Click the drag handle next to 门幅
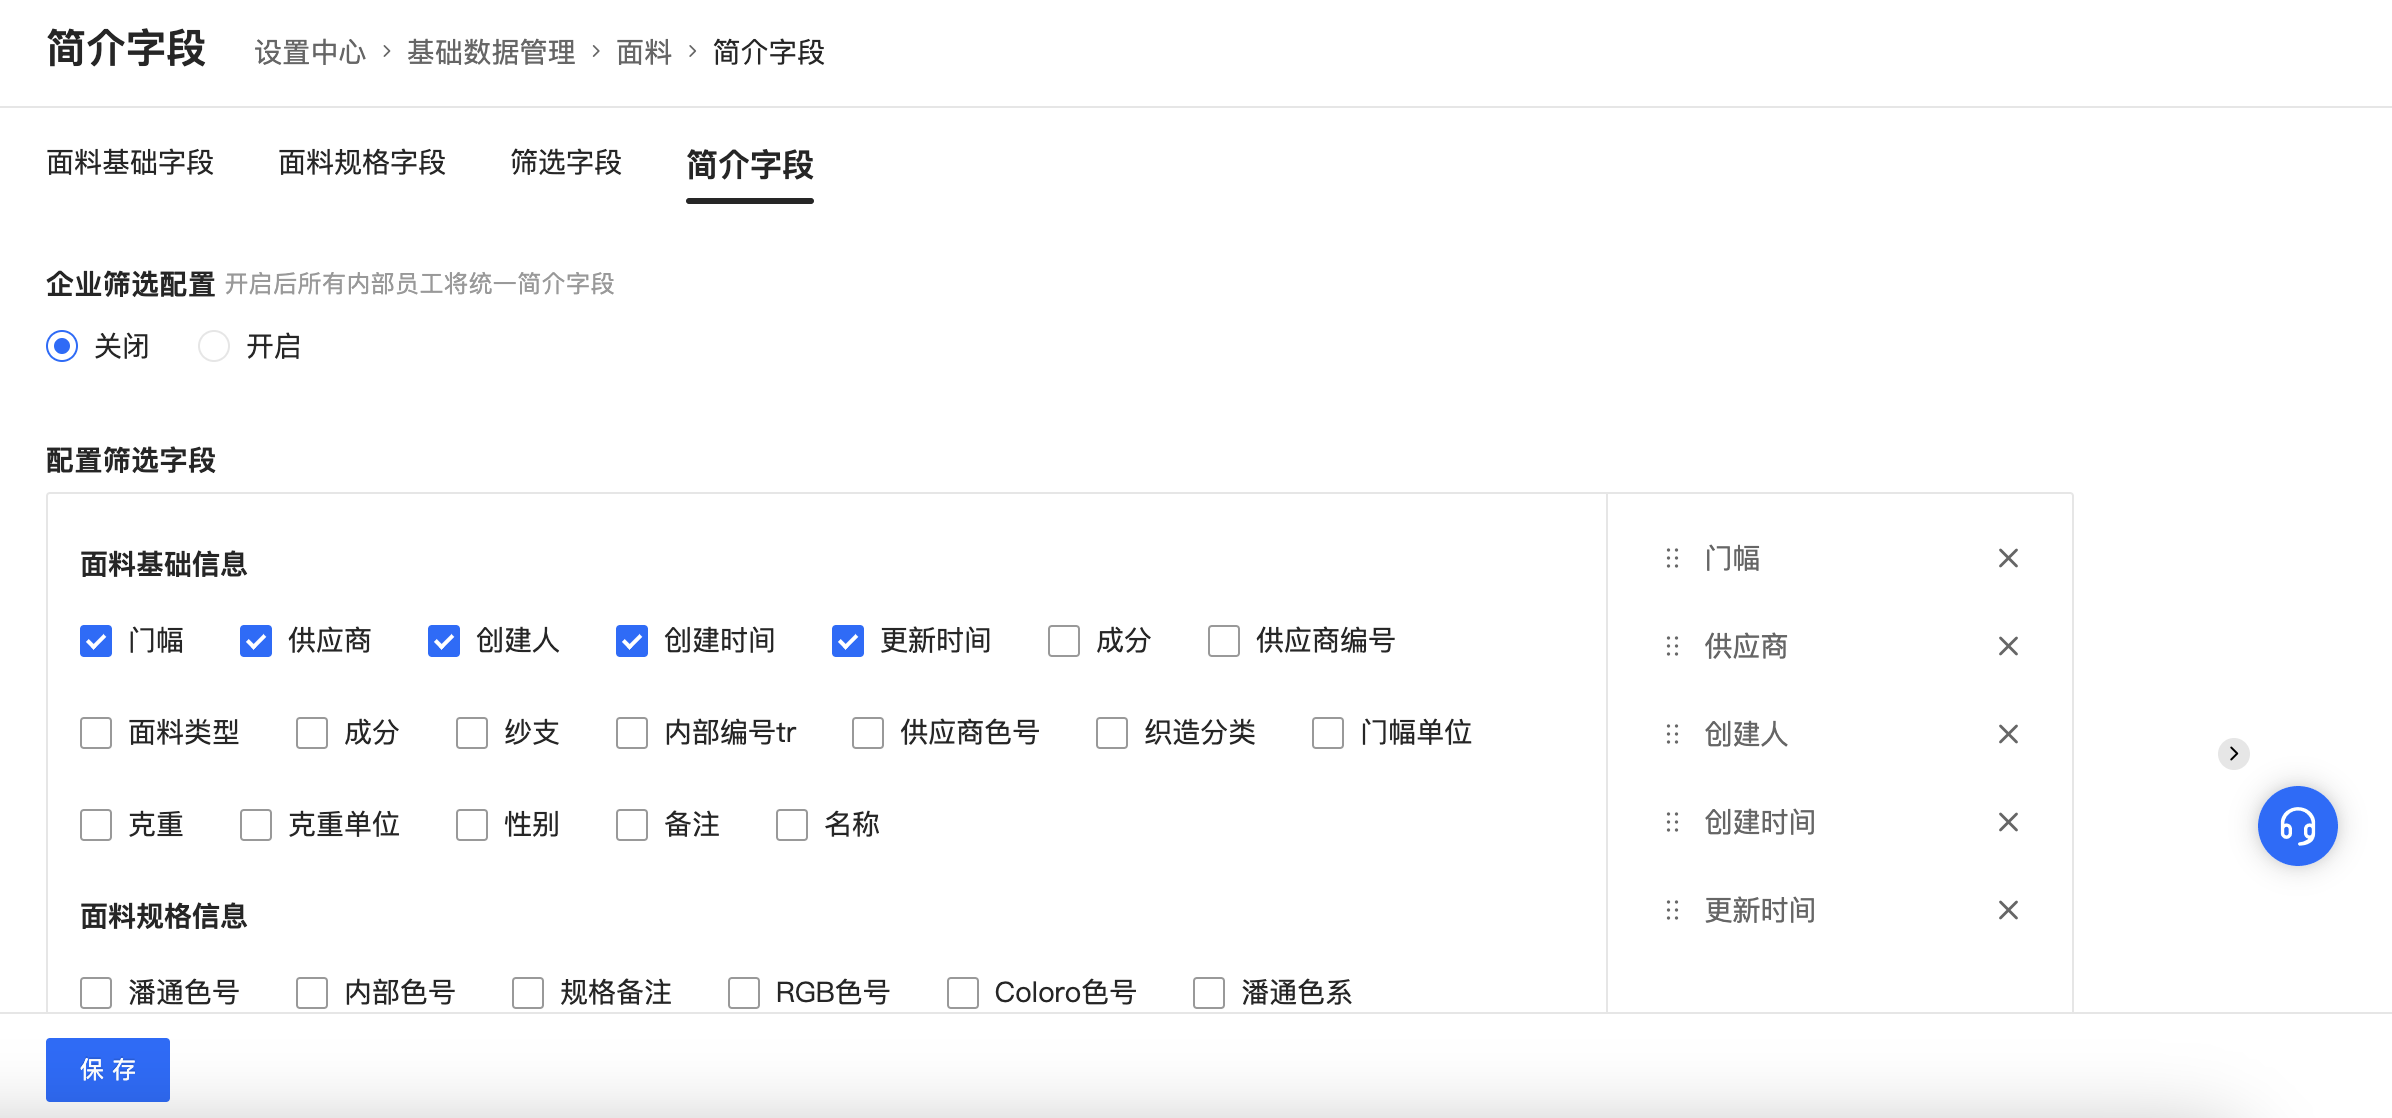 coord(1672,558)
